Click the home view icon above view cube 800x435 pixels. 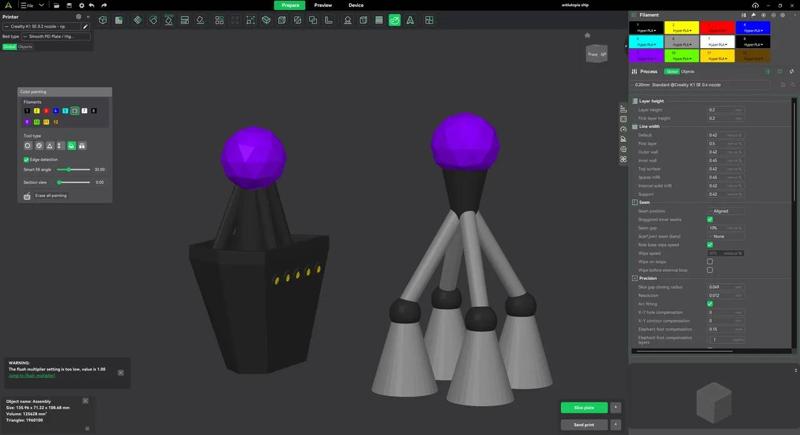pos(587,35)
